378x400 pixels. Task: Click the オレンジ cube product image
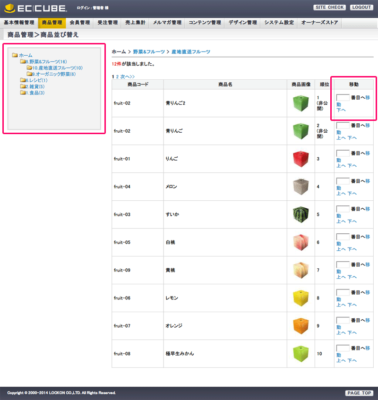click(x=301, y=326)
